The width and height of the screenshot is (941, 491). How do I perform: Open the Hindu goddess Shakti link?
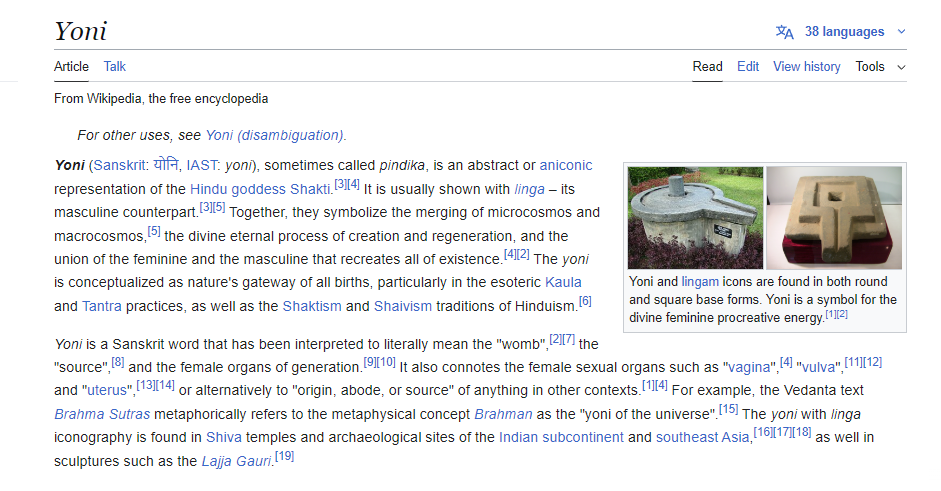[260, 189]
